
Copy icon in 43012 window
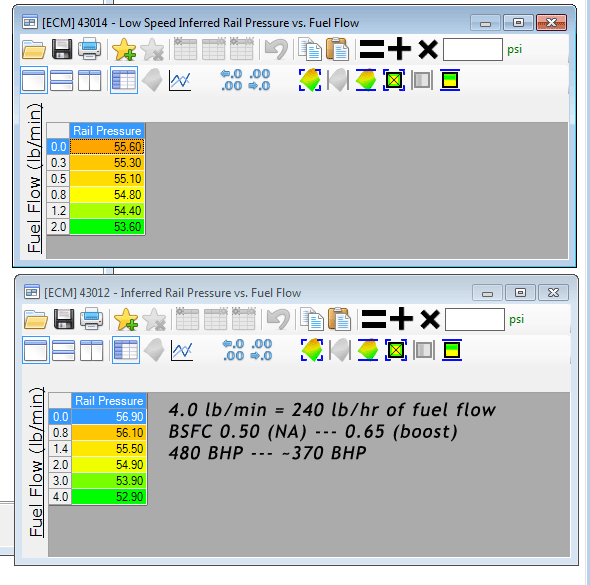pos(312,319)
